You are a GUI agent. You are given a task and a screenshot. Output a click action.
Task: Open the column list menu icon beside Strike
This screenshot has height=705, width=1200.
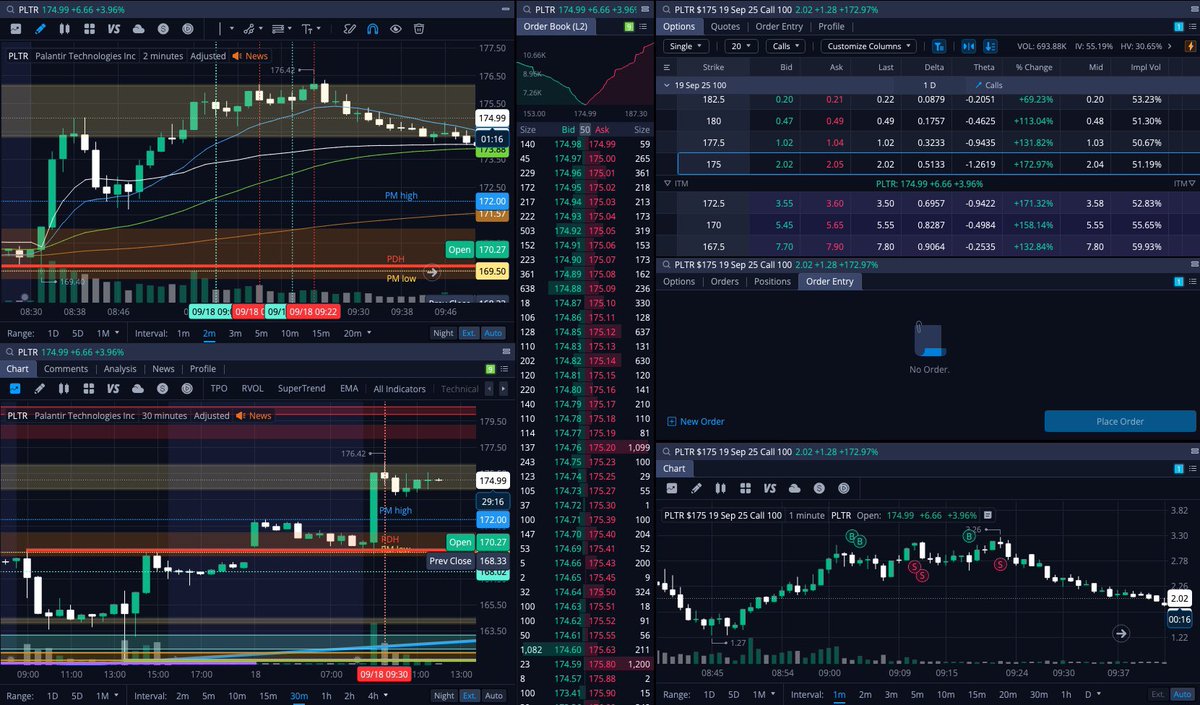tap(667, 67)
